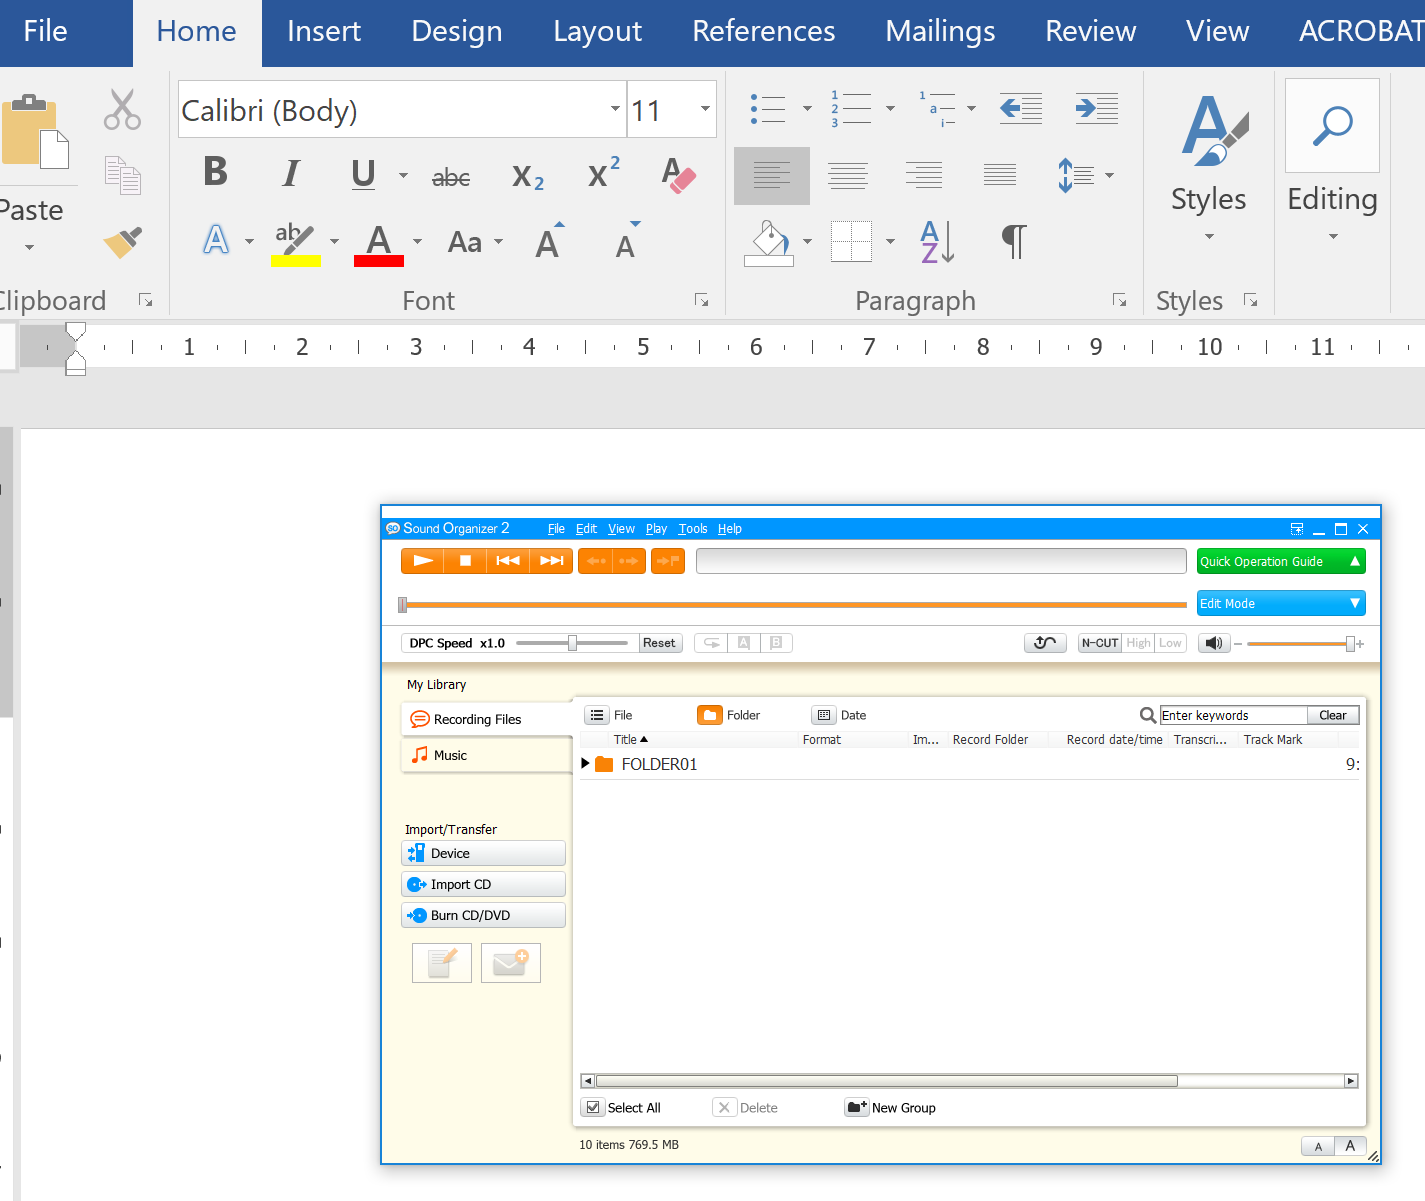This screenshot has height=1201, width=1425.
Task: Switch to the References tab
Action: click(763, 31)
